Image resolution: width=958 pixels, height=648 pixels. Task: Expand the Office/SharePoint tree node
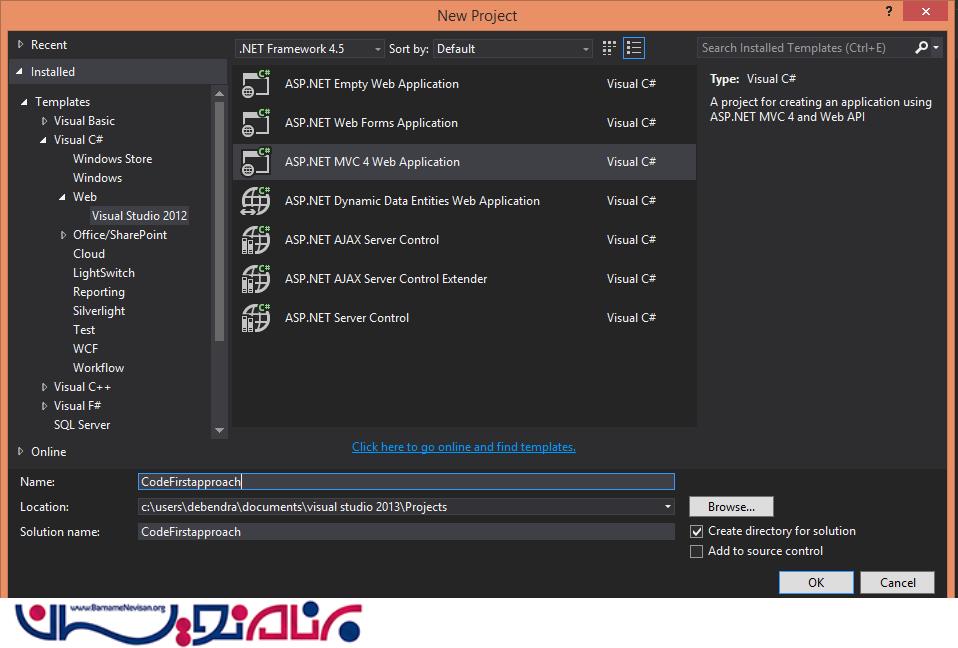click(x=63, y=235)
